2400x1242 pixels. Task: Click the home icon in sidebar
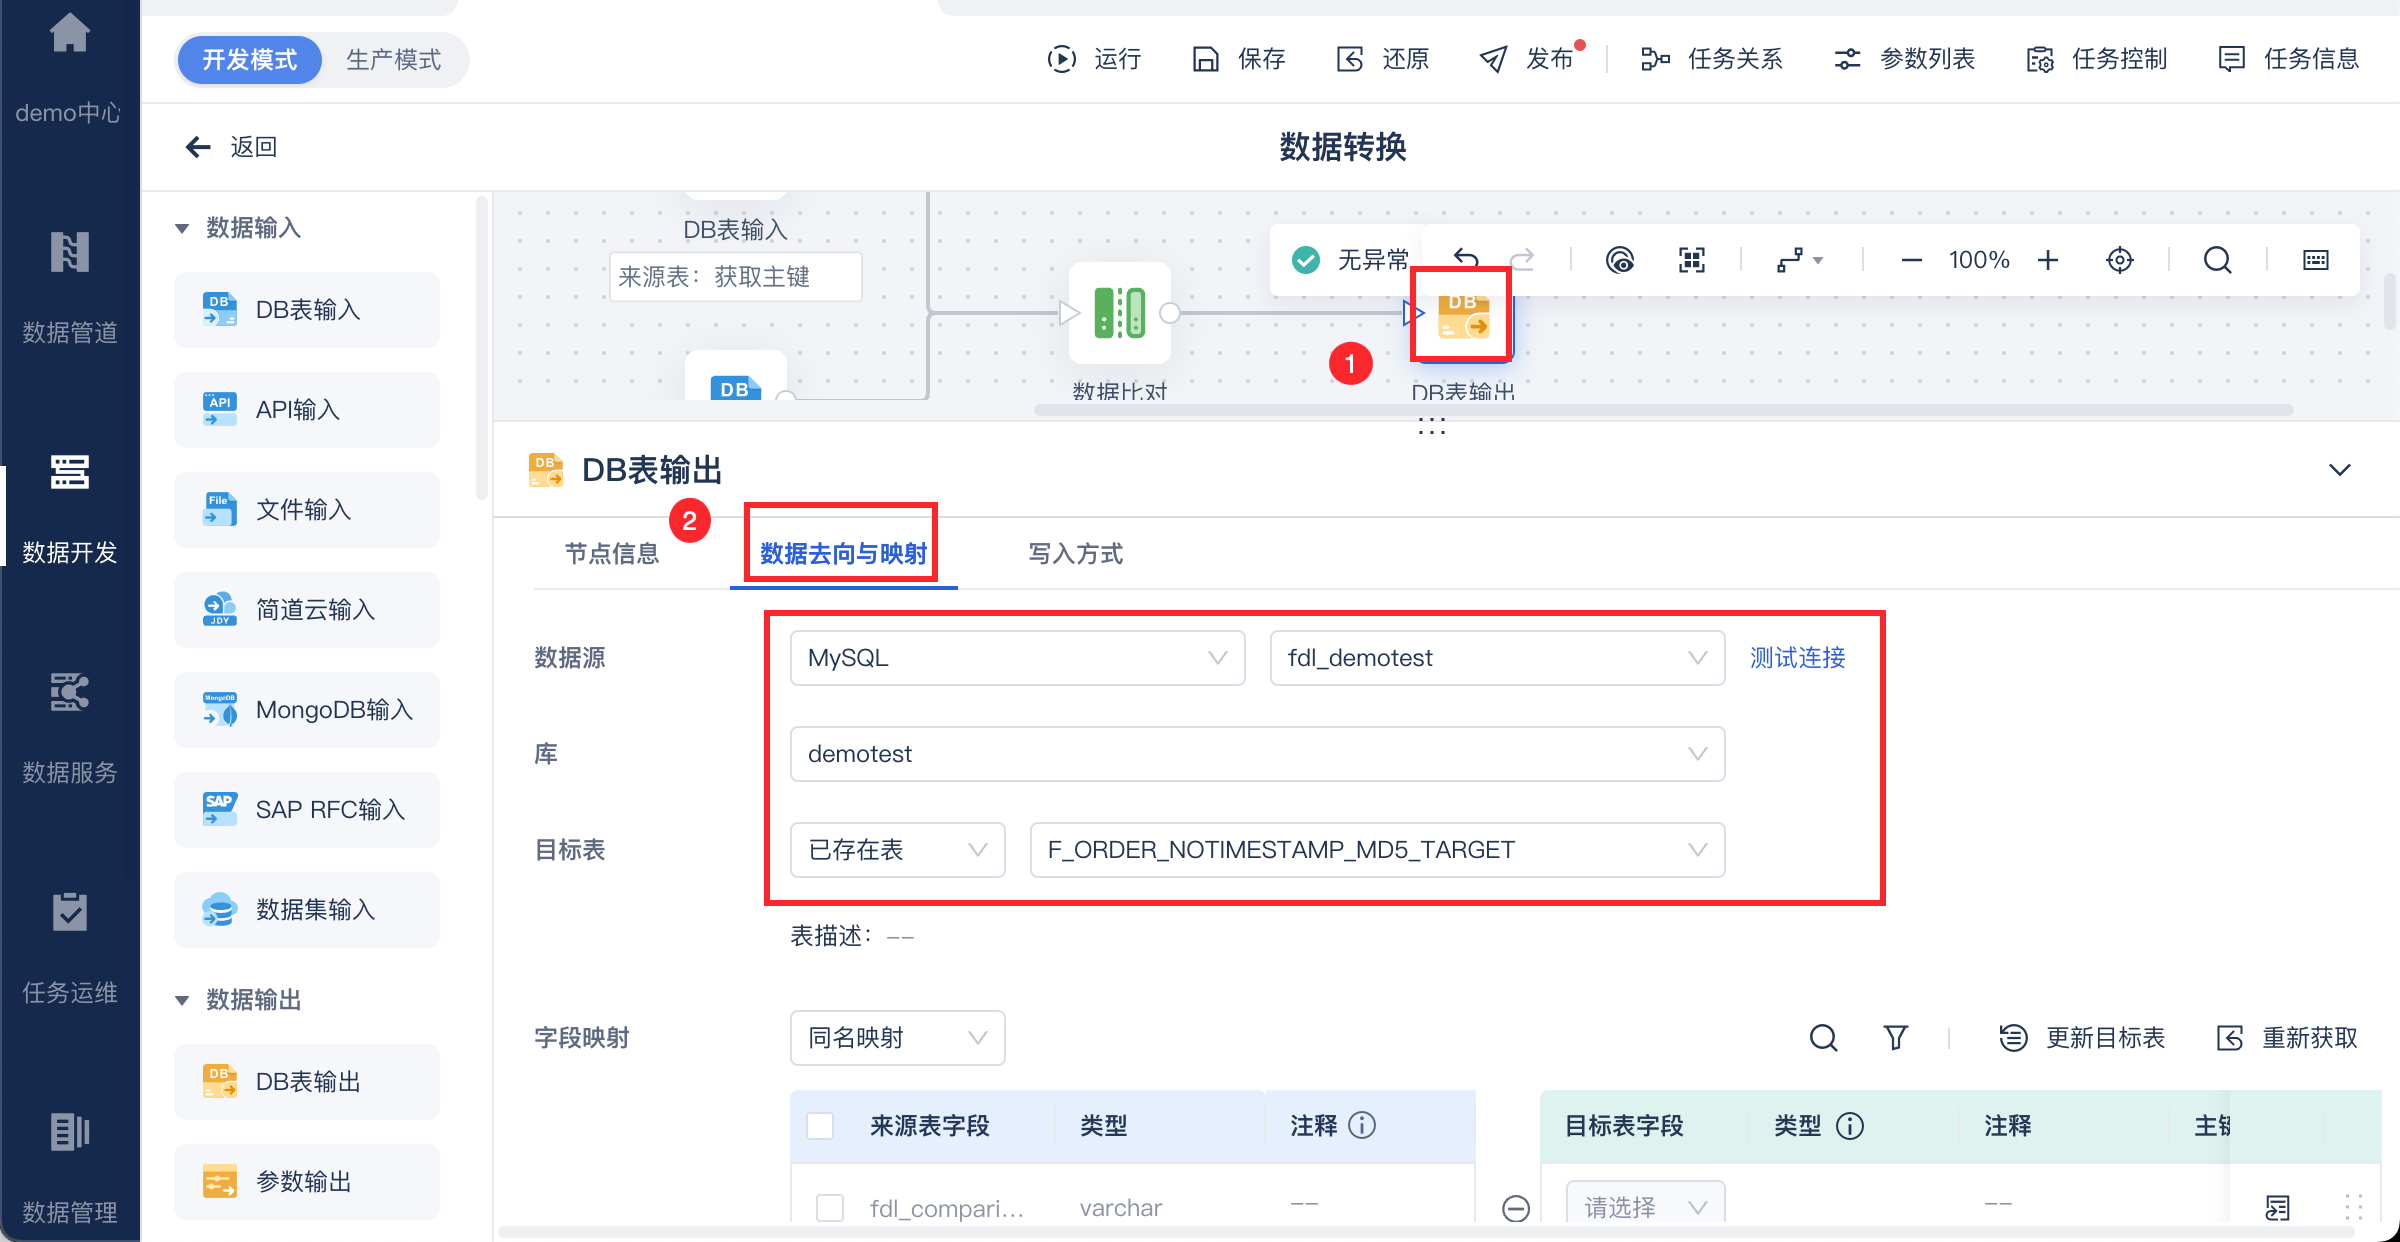[69, 34]
